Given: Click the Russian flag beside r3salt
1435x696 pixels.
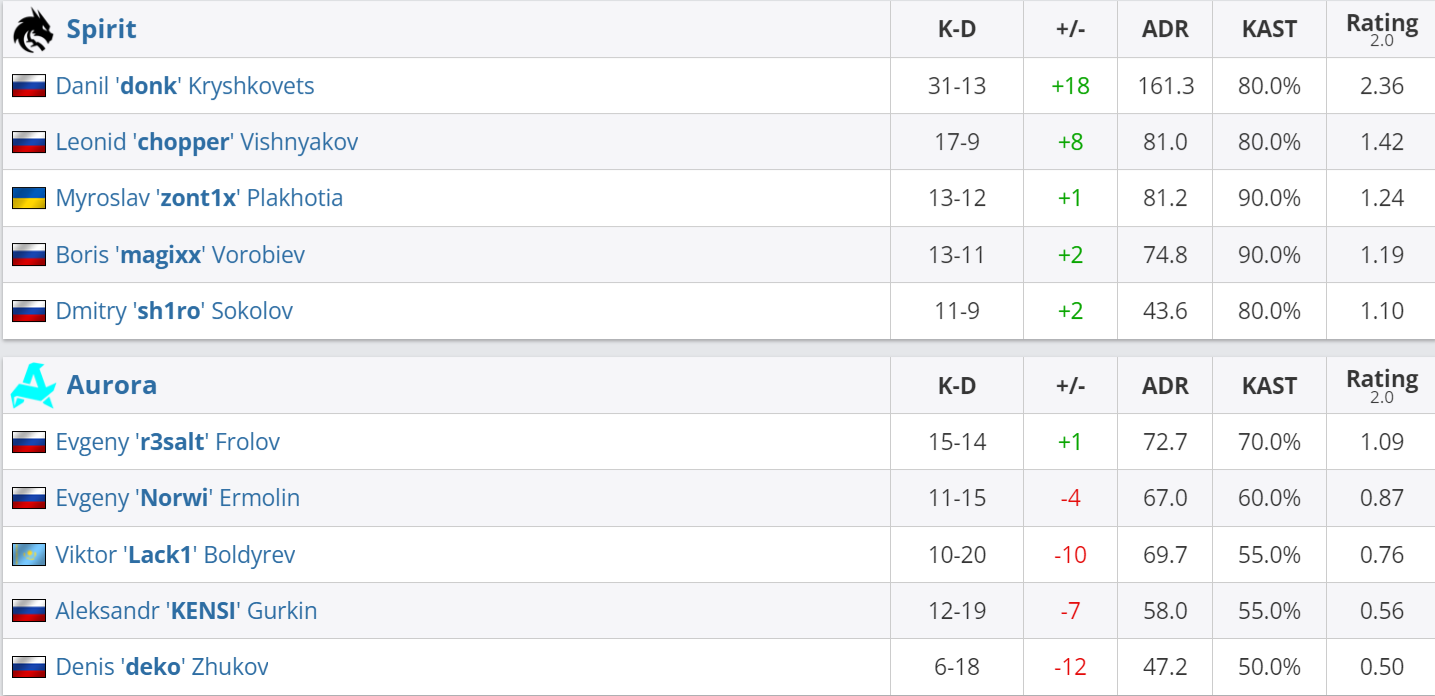Looking at the screenshot, I should (29, 442).
